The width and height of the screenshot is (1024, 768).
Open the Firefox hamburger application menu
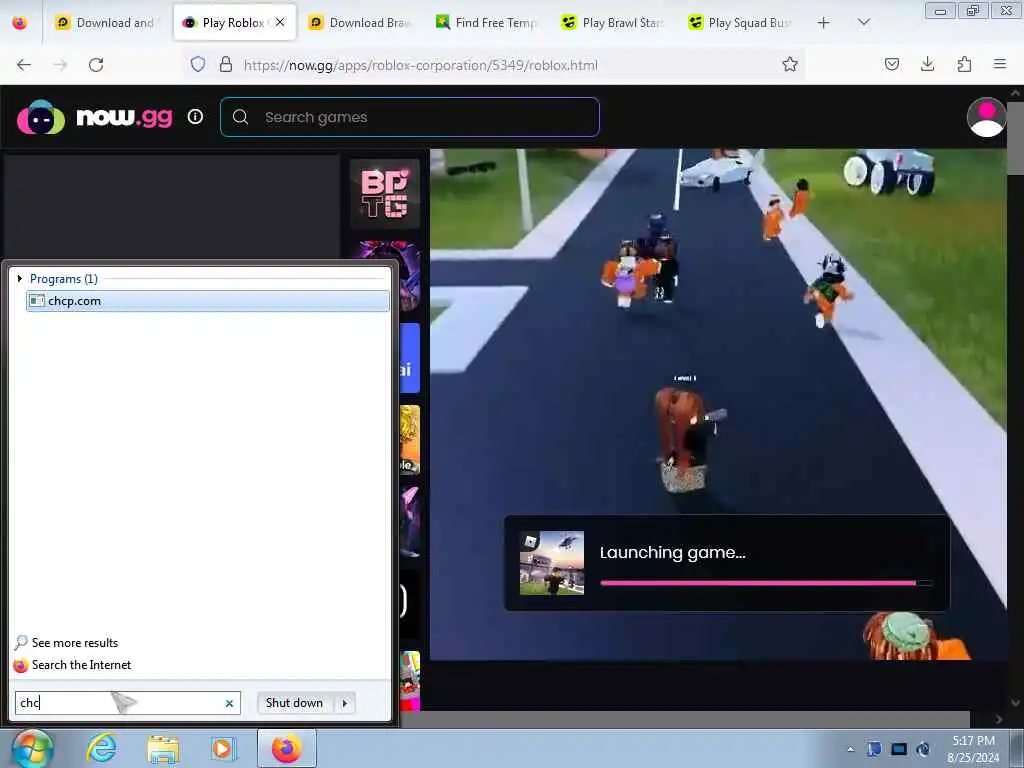point(1000,64)
